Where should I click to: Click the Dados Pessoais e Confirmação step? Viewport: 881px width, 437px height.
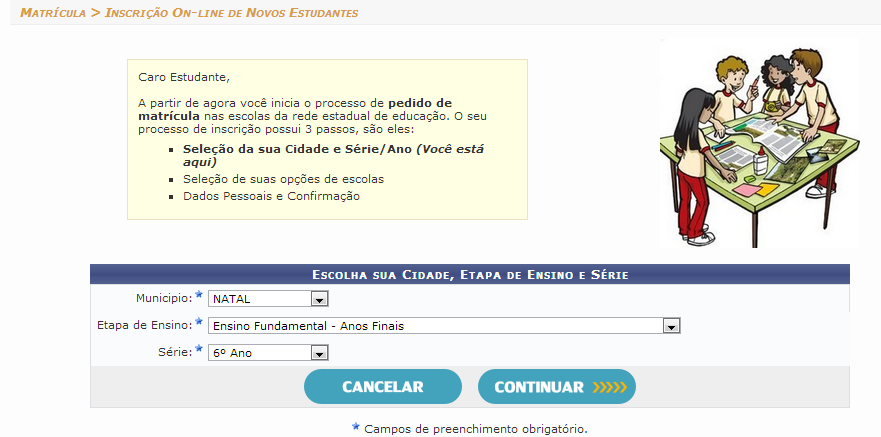pos(271,196)
